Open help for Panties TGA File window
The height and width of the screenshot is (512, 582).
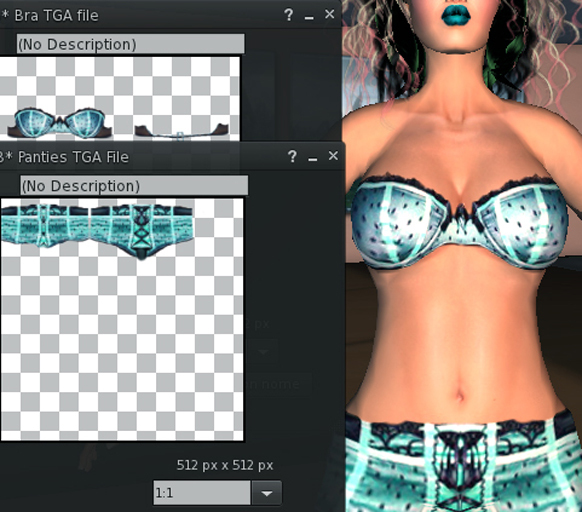click(292, 156)
